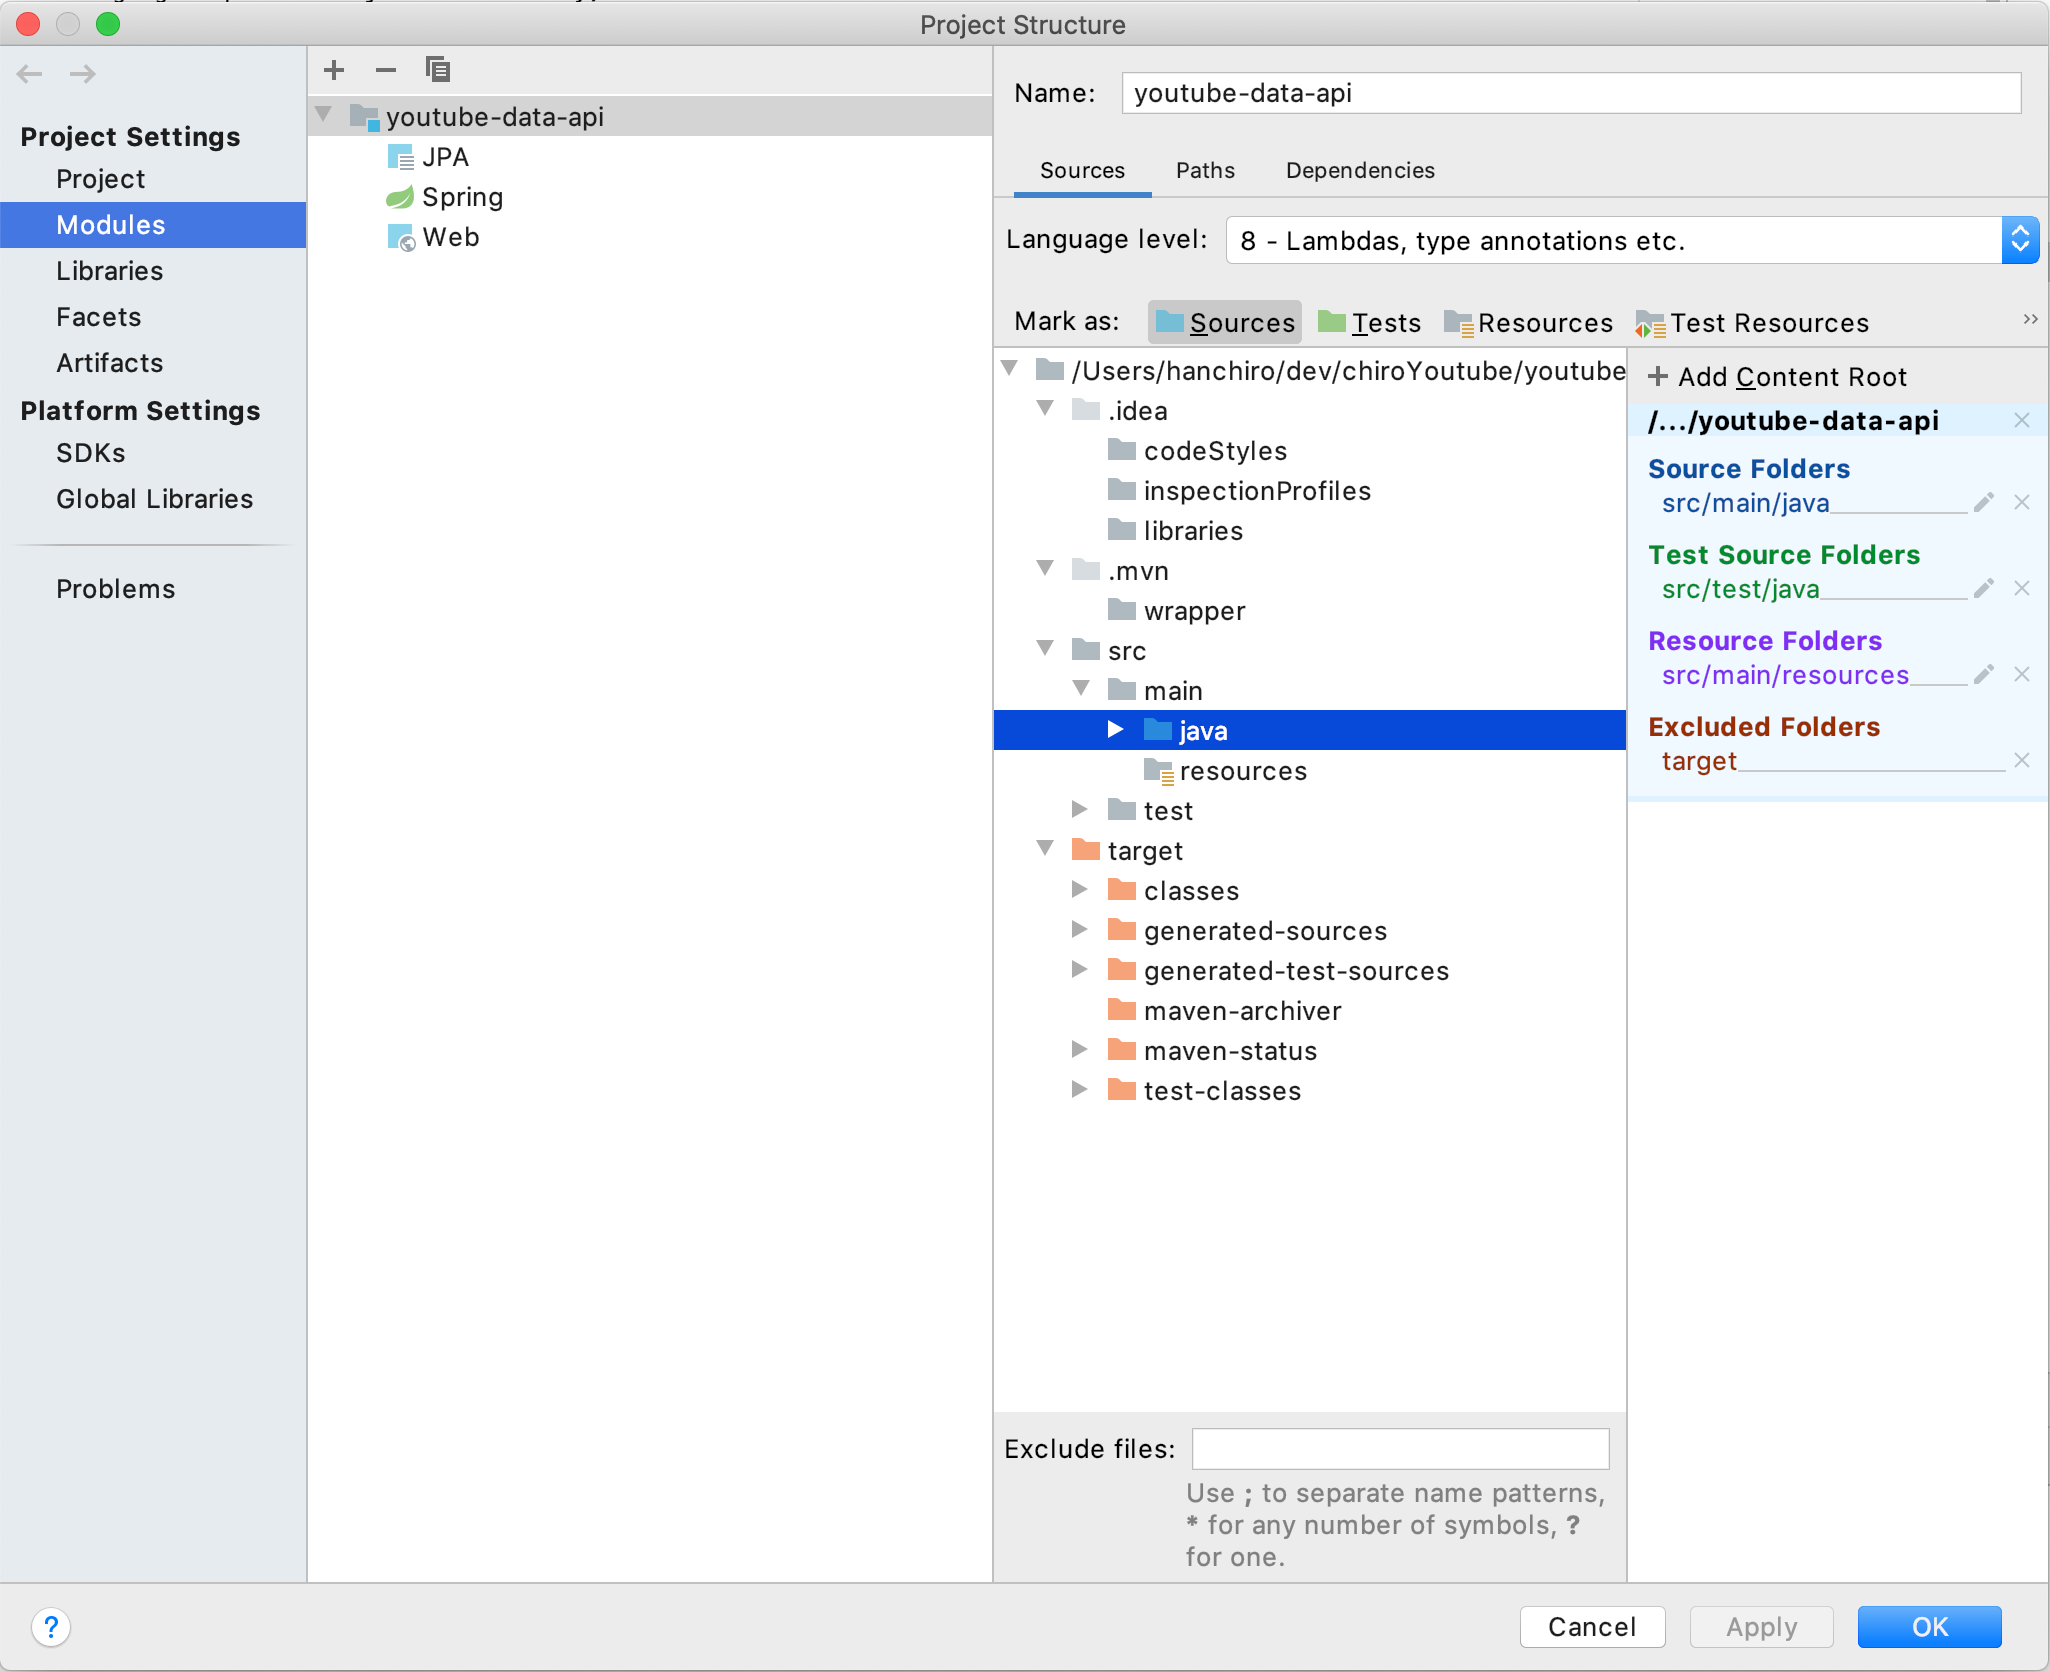Open the help question mark icon

(x=51, y=1627)
